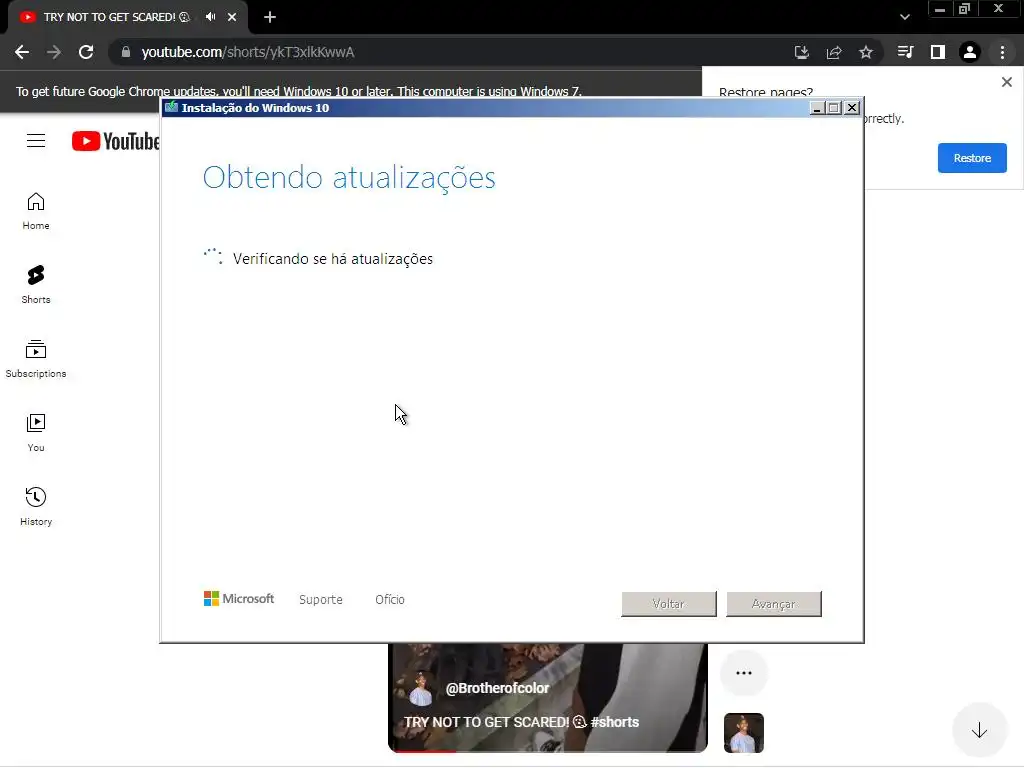Viewport: 1024px width, 768px height.
Task: Open the You section in the sidebar
Action: coord(36,432)
